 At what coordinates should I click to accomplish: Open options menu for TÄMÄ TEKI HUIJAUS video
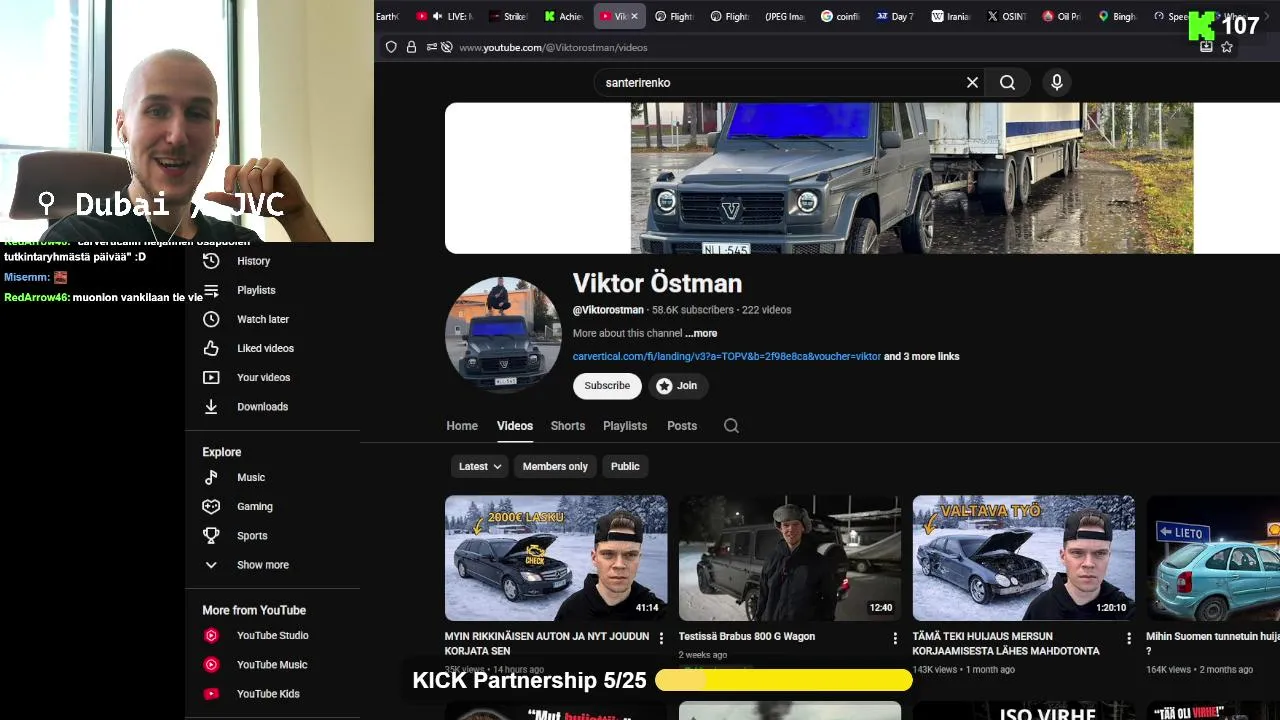(1129, 638)
